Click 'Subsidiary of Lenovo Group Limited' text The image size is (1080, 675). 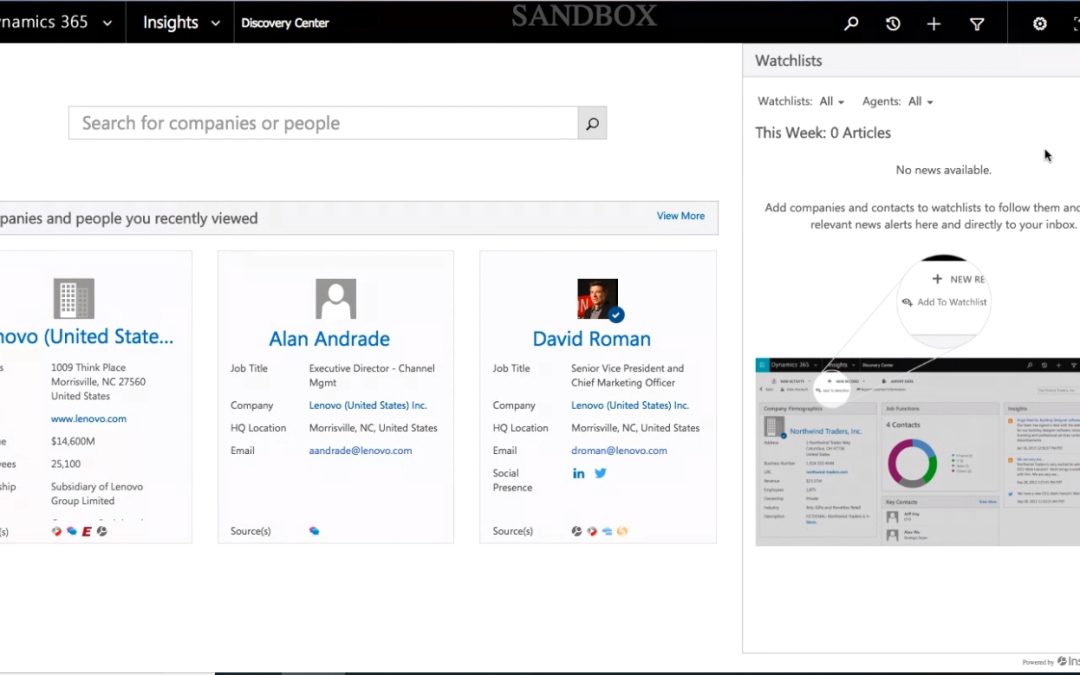point(97,494)
